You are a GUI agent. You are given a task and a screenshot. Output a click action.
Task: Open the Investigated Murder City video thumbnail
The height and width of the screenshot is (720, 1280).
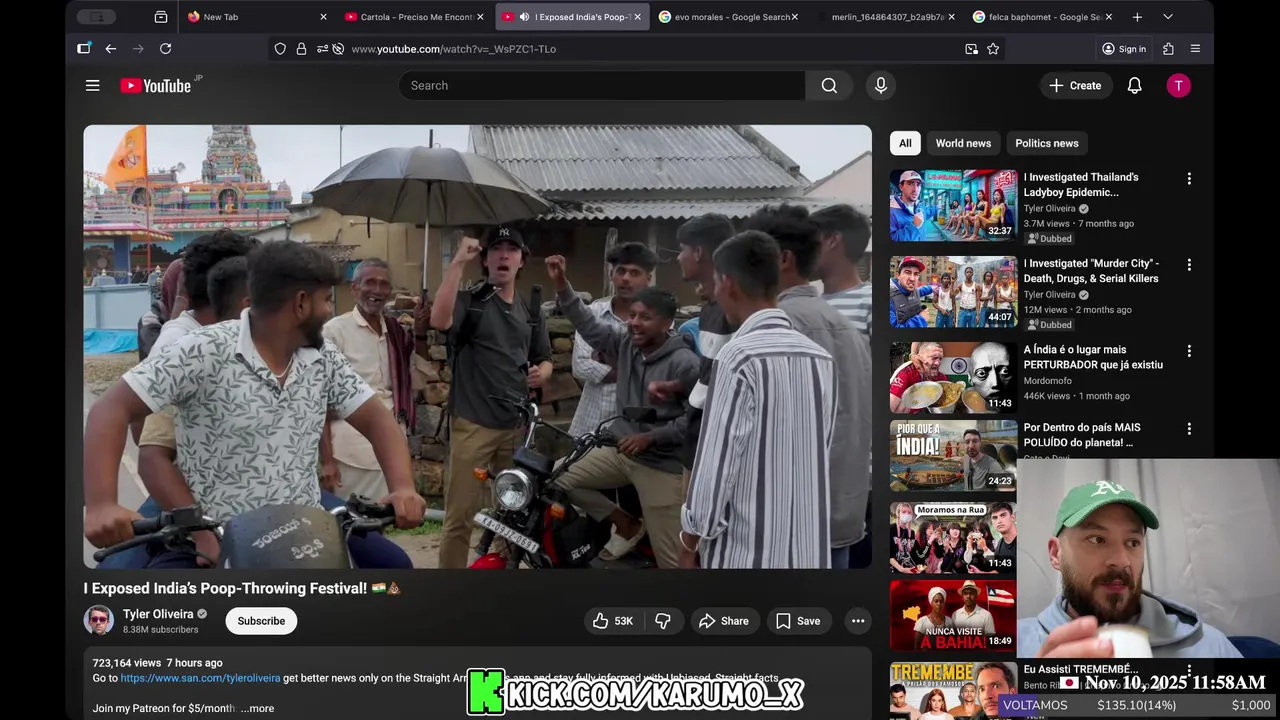pos(953,291)
